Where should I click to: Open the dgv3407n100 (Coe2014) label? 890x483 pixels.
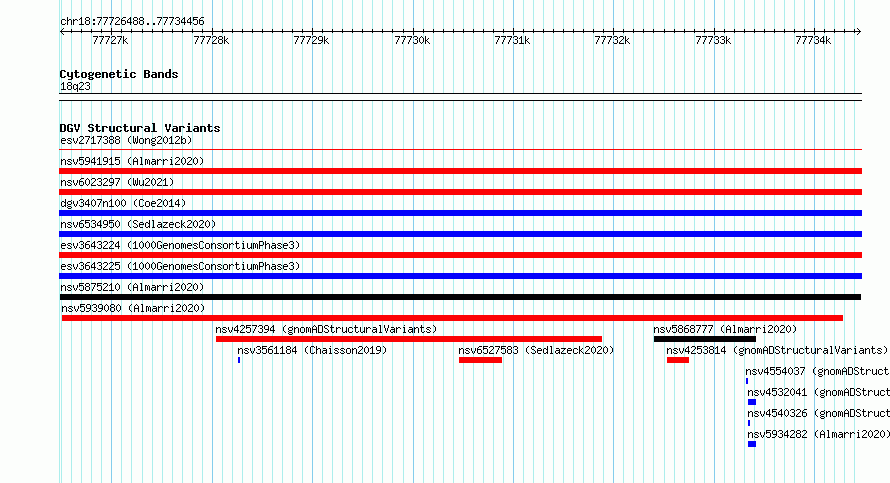tap(123, 203)
